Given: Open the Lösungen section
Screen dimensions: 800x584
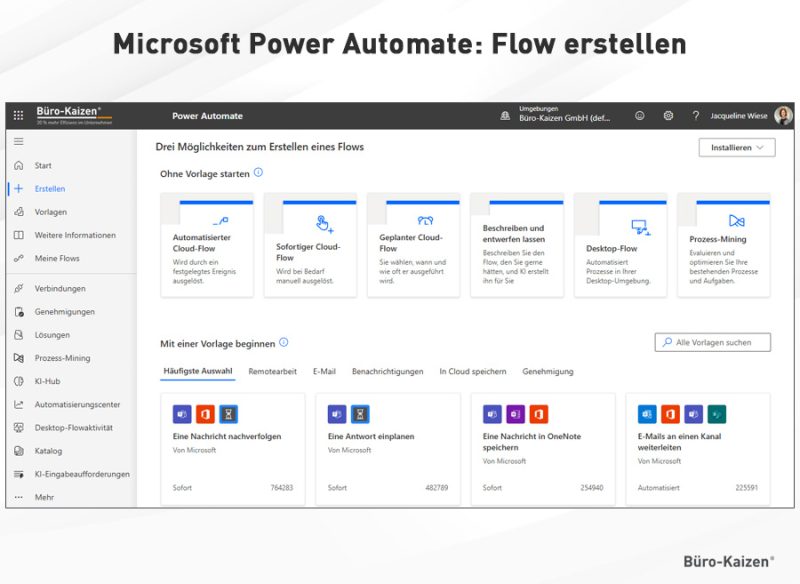Looking at the screenshot, I should [x=55, y=334].
